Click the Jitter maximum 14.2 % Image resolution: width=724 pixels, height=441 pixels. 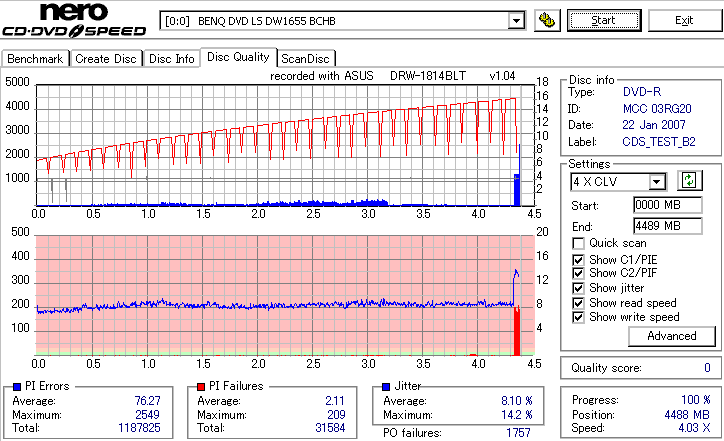[x=517, y=415]
